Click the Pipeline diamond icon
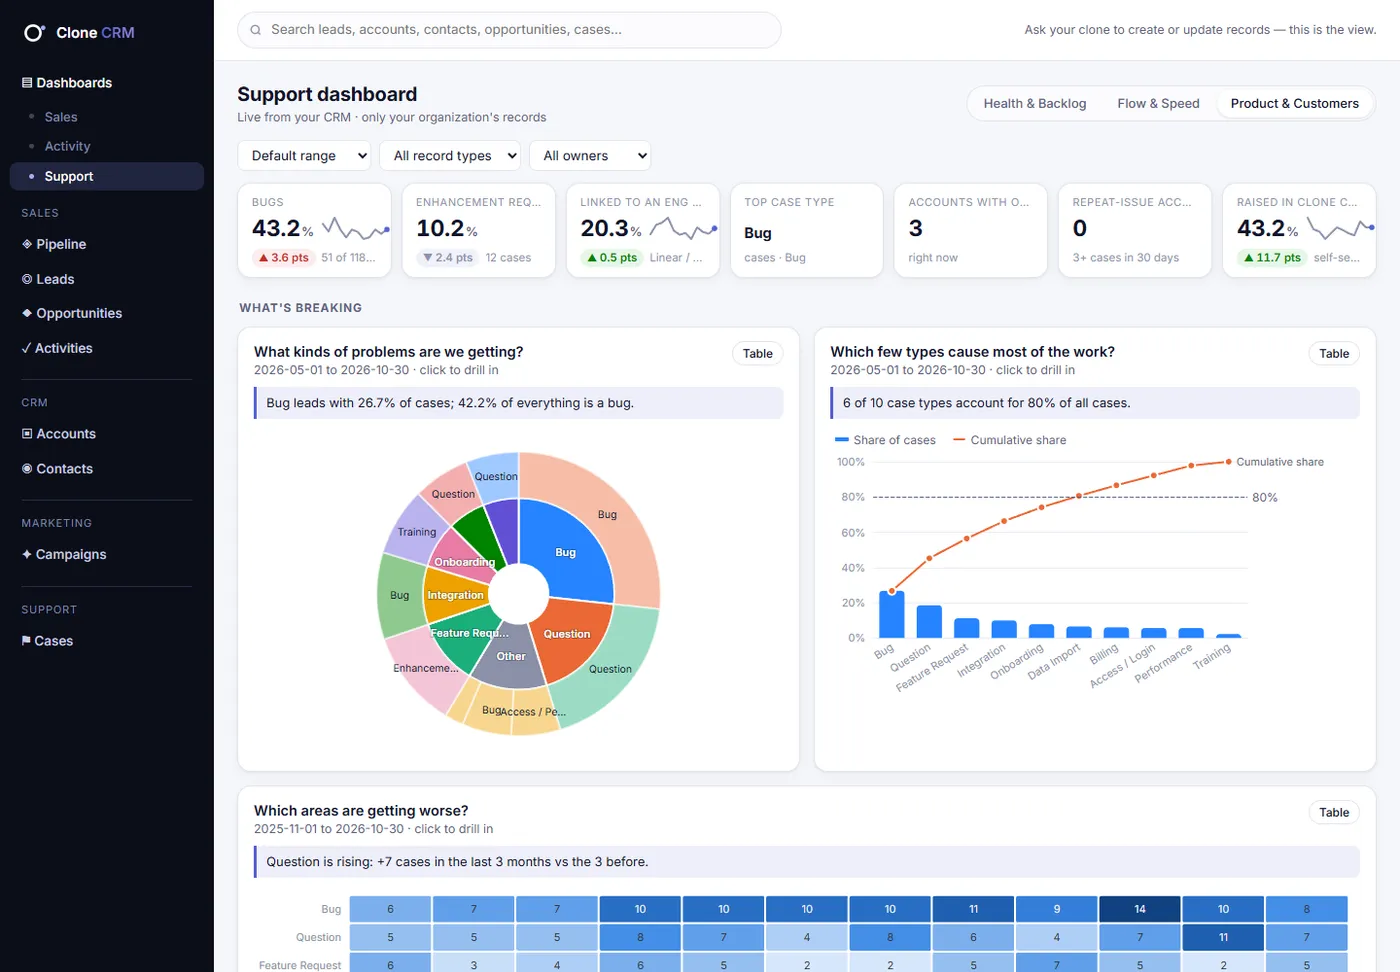Image resolution: width=1400 pixels, height=972 pixels. [27, 244]
